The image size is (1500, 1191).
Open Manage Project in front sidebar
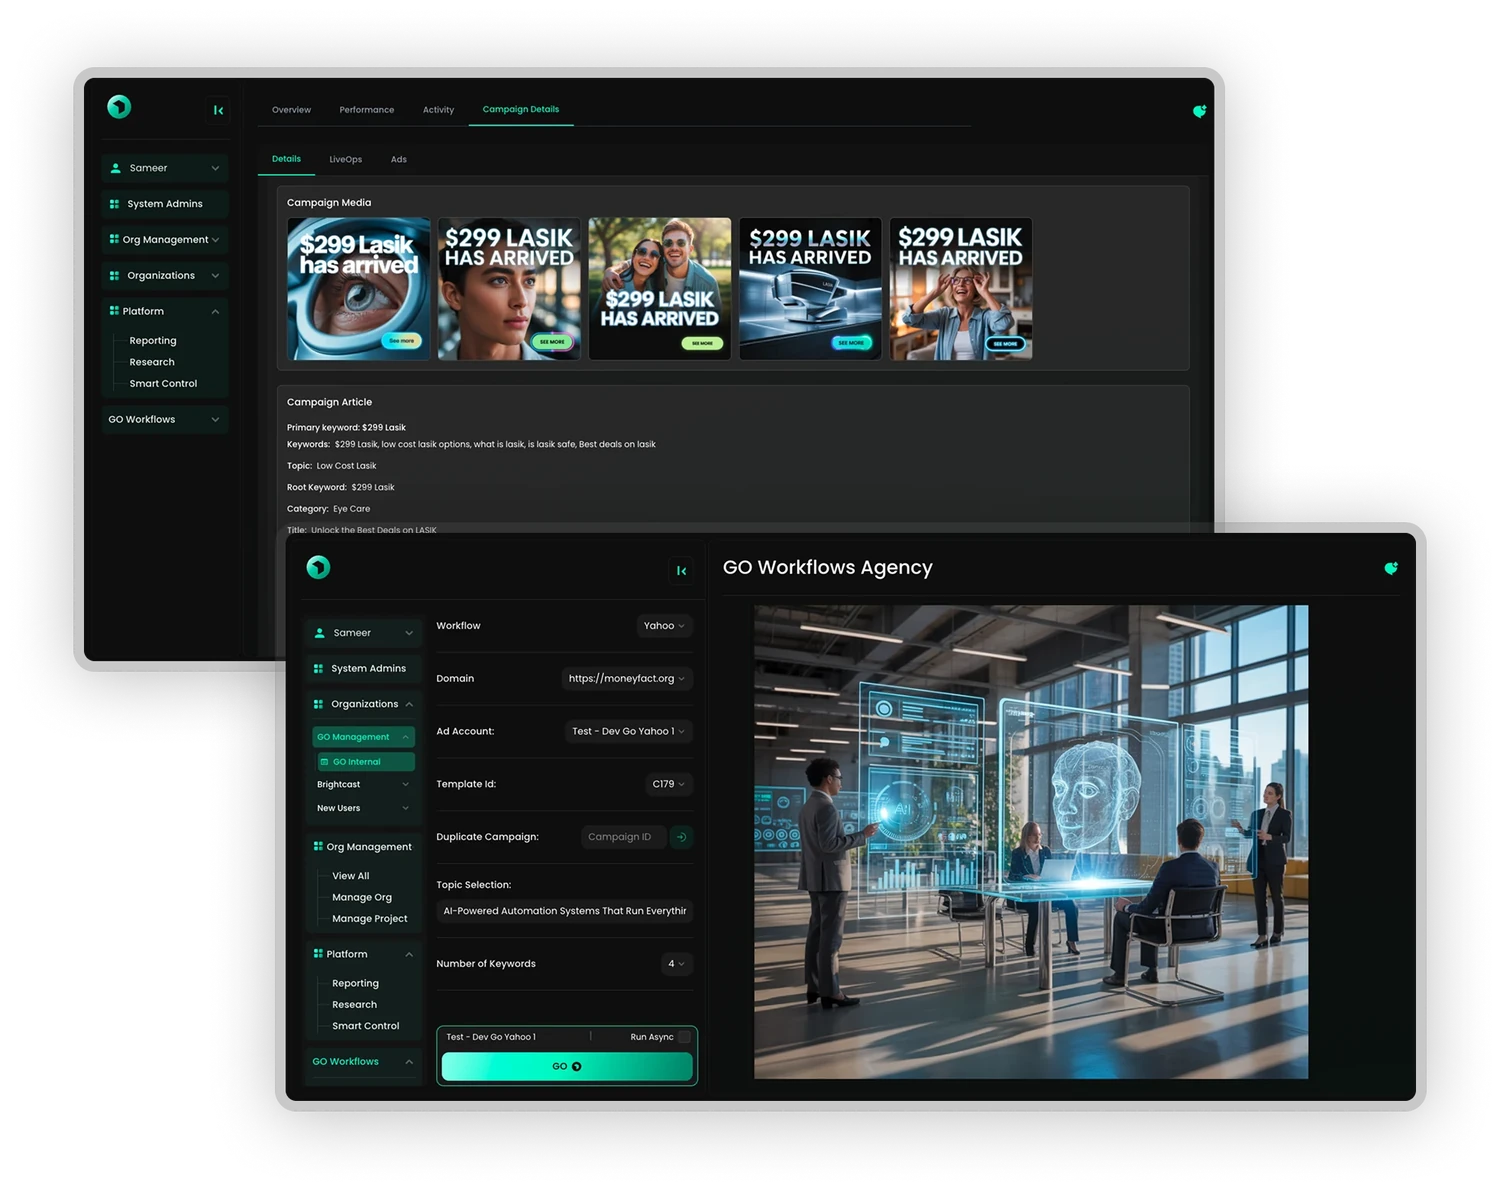coord(370,919)
